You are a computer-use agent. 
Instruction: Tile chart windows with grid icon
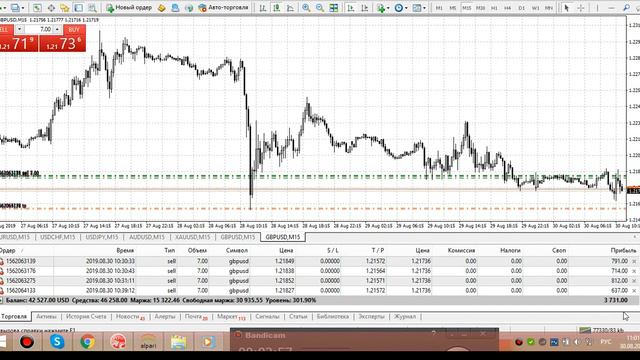(334, 8)
